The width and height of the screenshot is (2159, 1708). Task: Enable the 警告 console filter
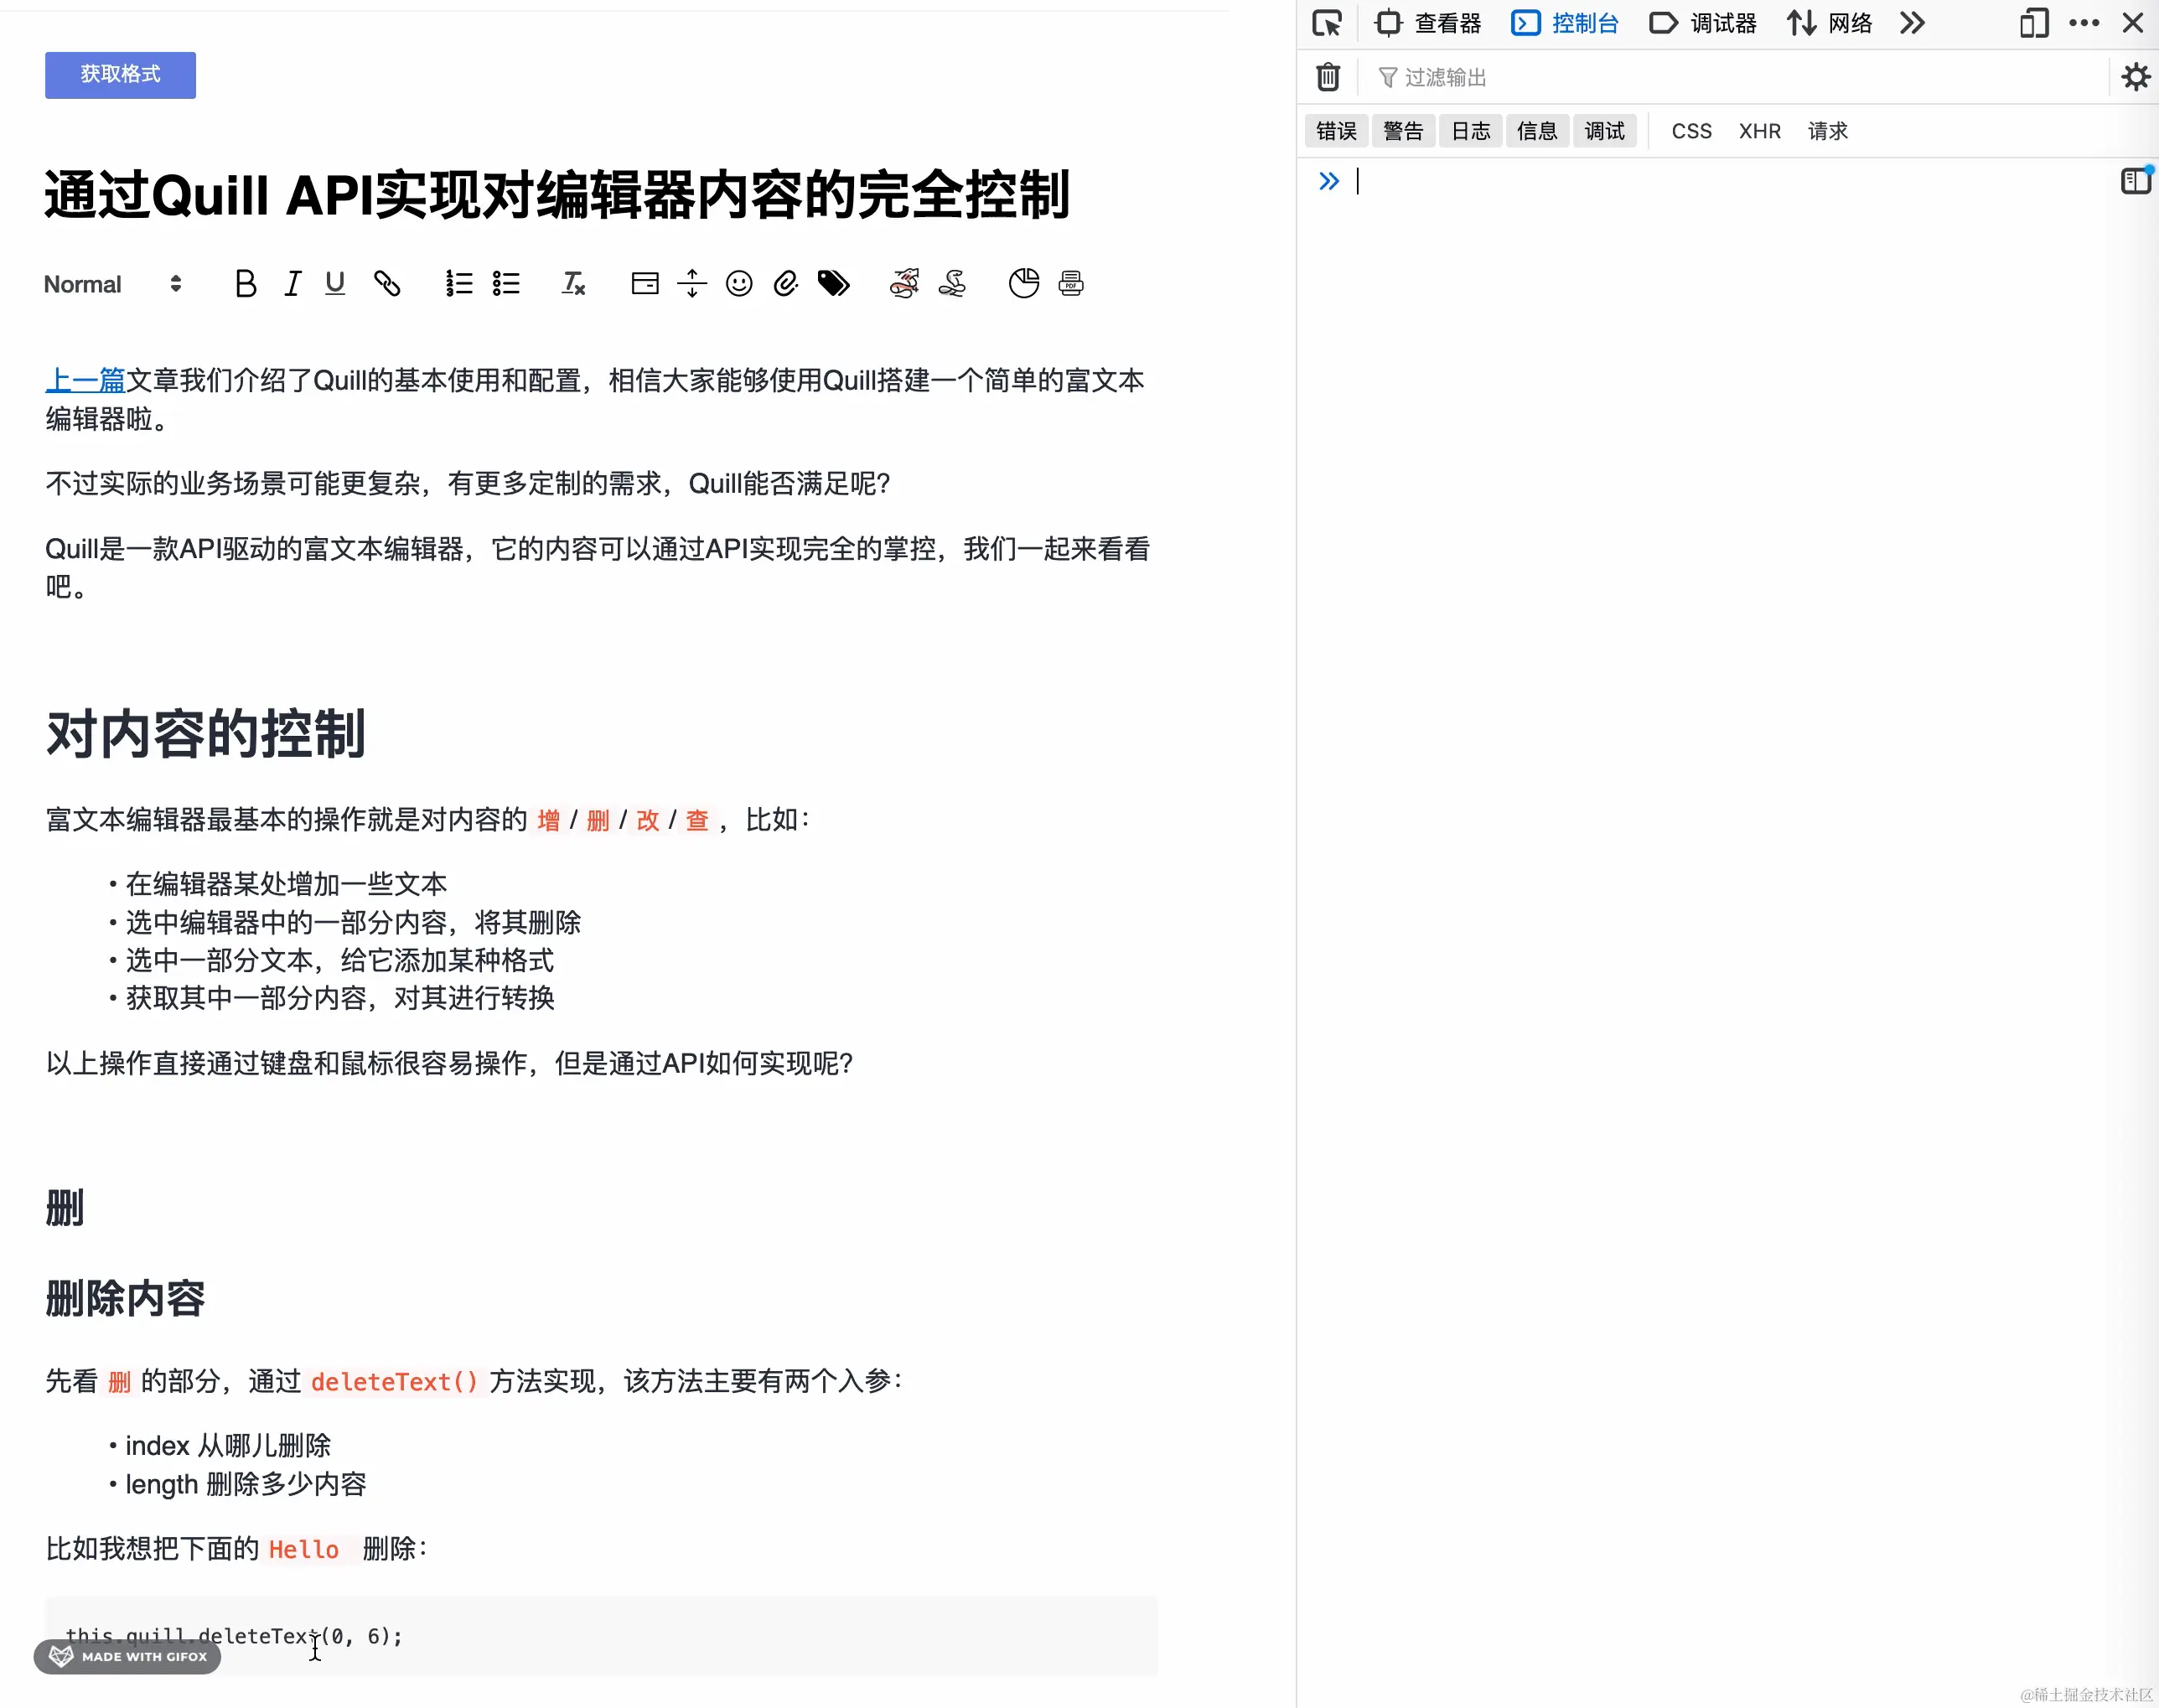[x=1402, y=130]
